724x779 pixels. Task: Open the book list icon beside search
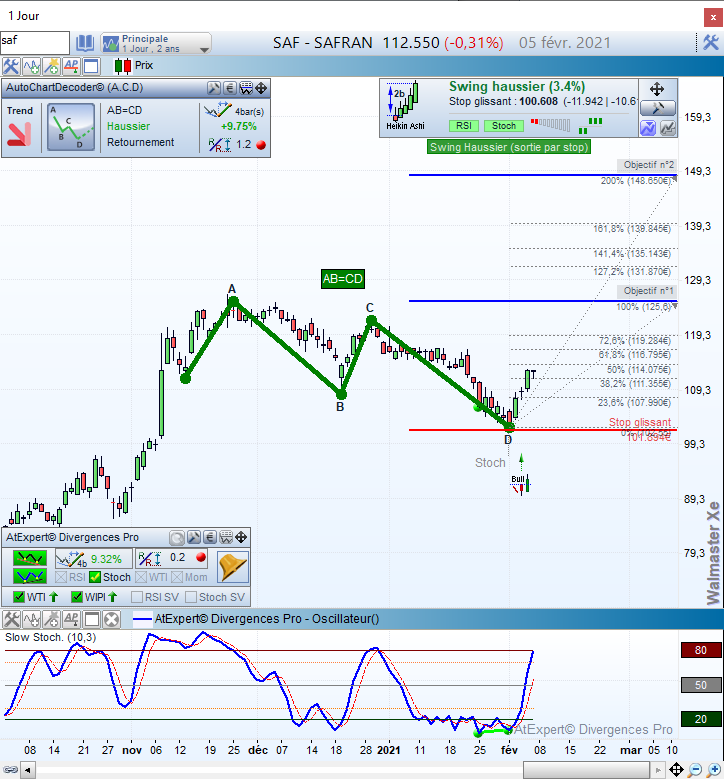84,43
